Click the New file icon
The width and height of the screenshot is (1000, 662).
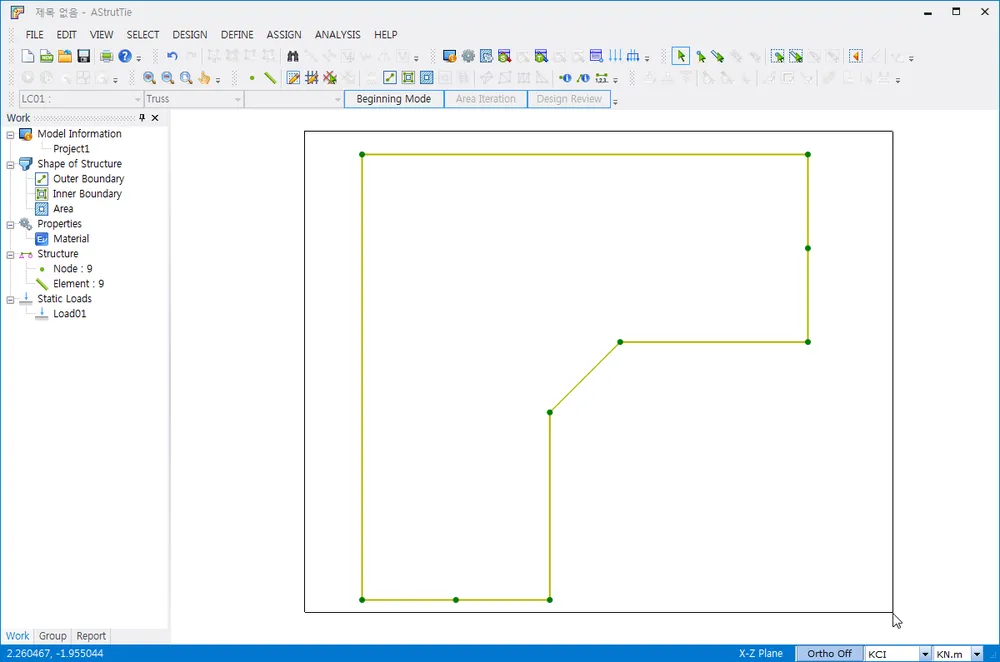pyautogui.click(x=27, y=57)
